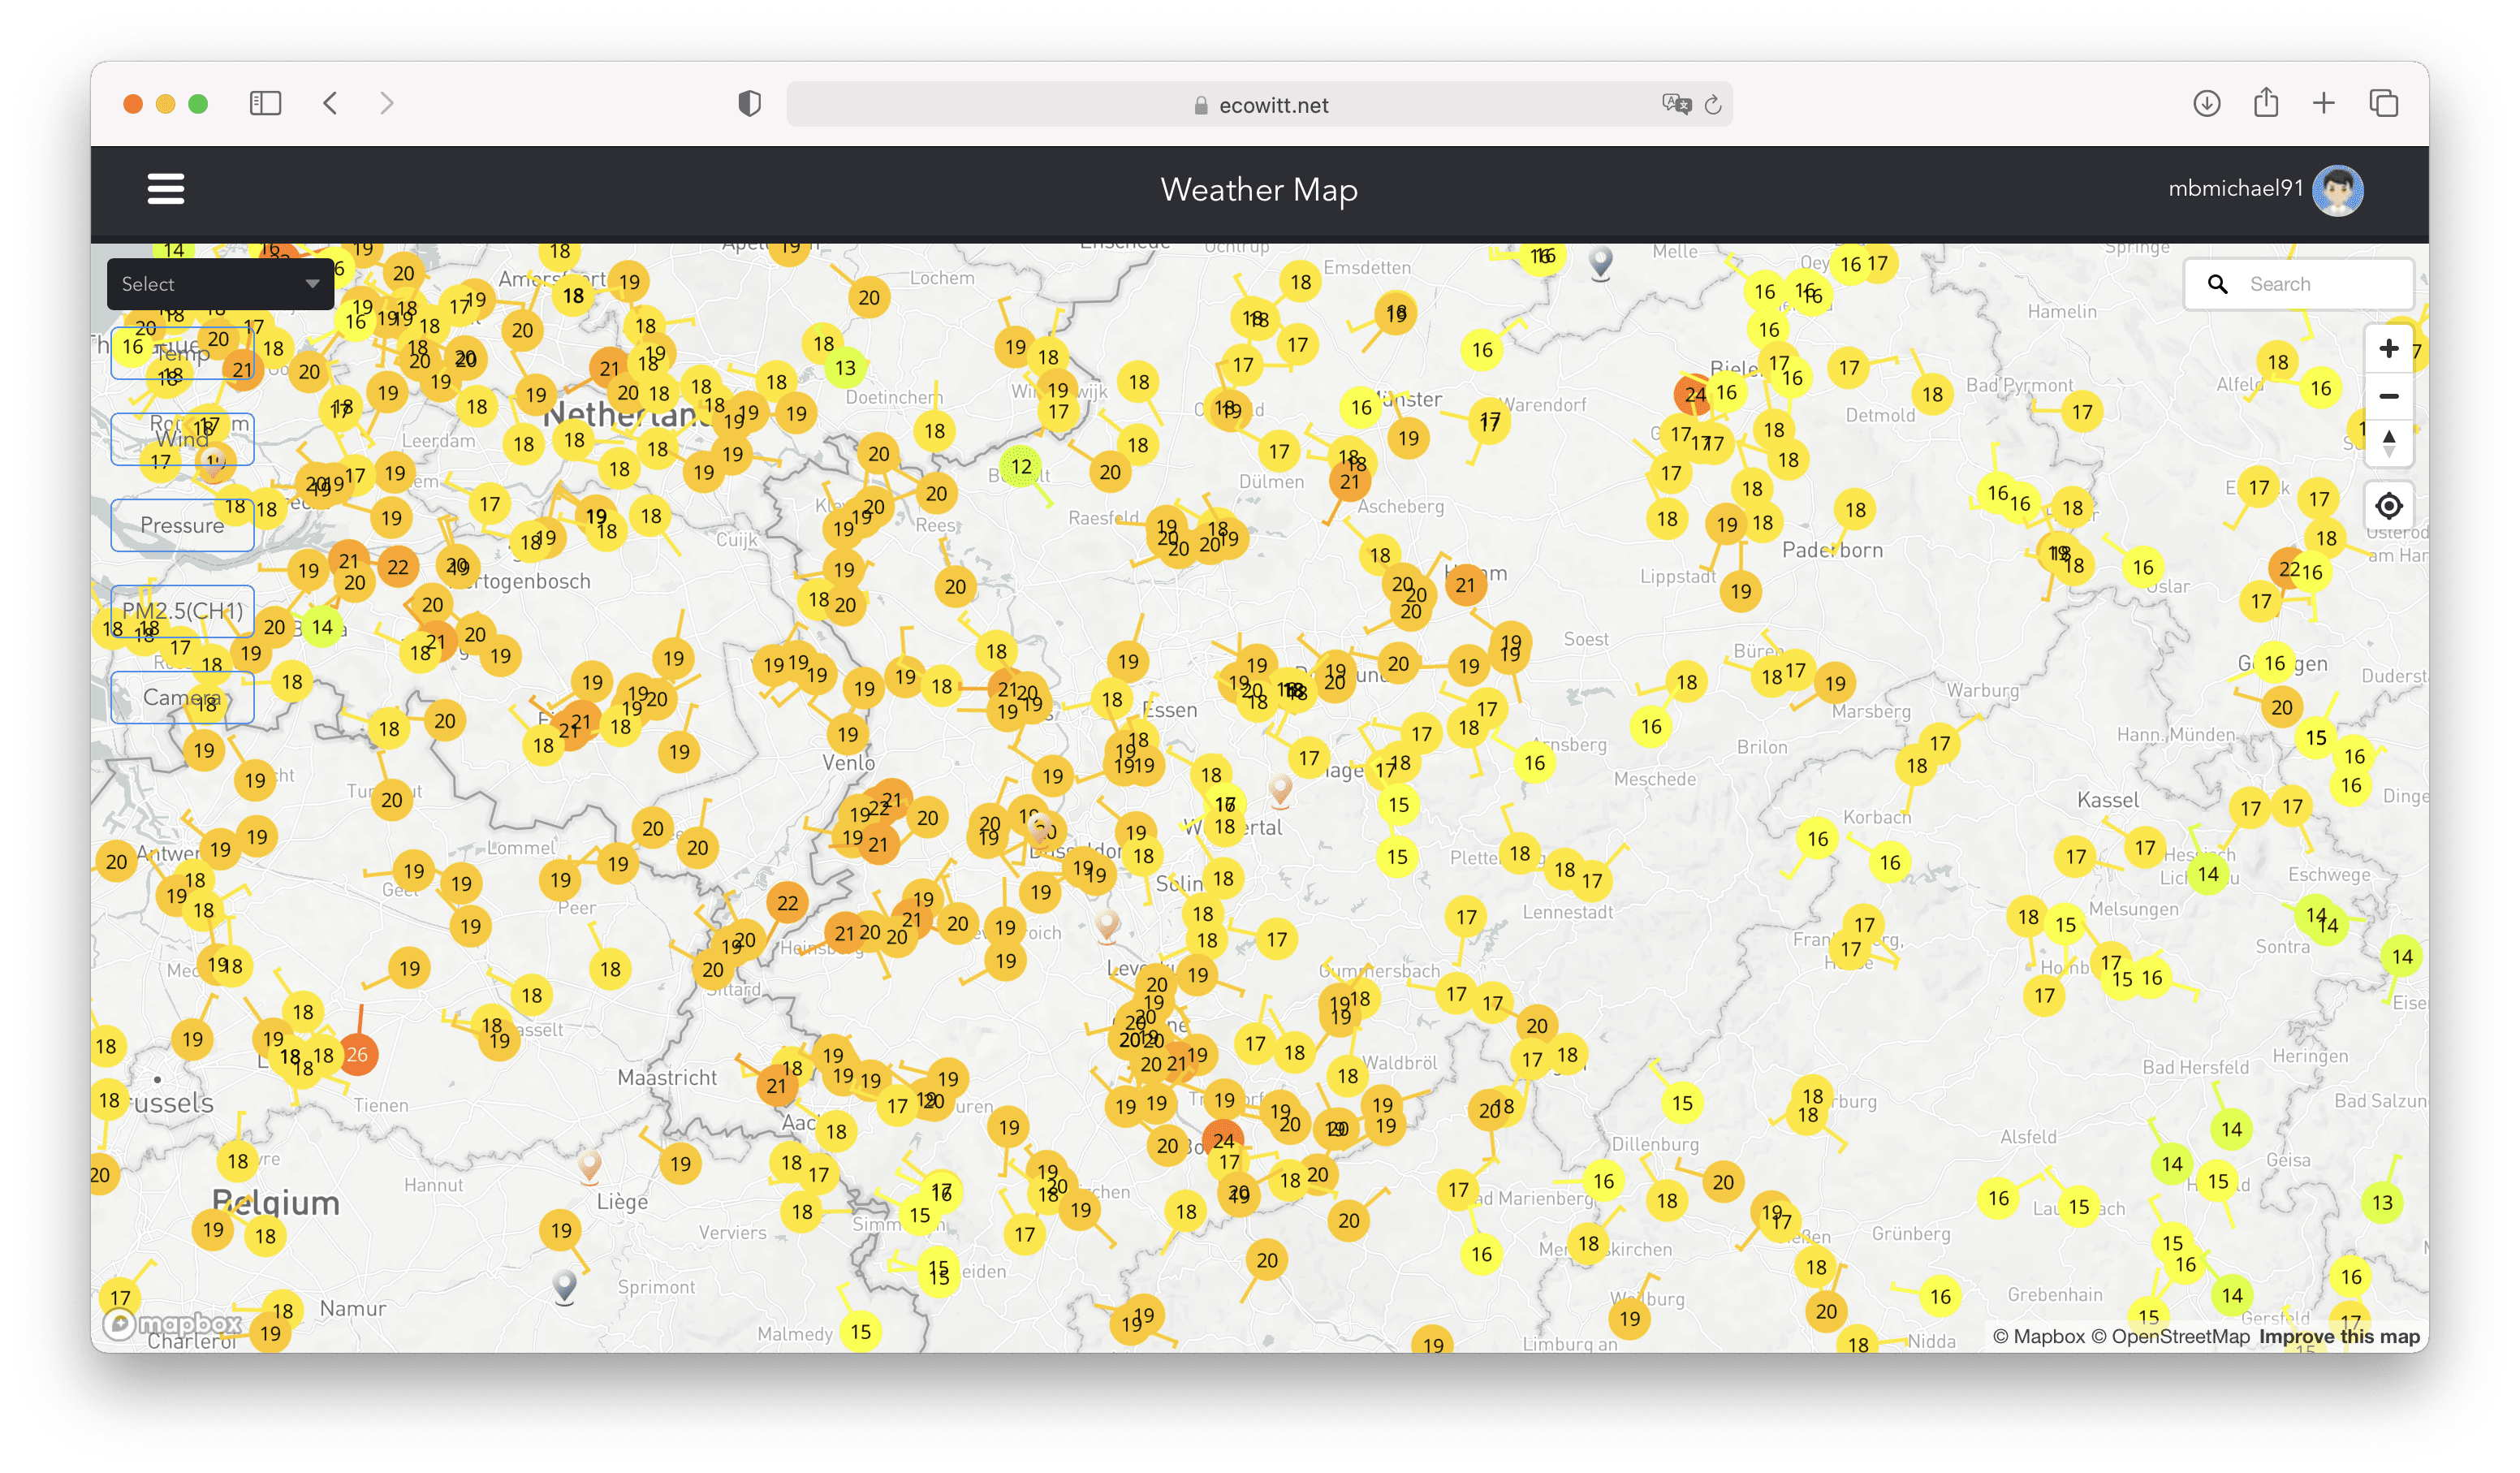This screenshot has width=2520, height=1473.
Task: Show the Safari sidebar
Action: click(x=265, y=103)
